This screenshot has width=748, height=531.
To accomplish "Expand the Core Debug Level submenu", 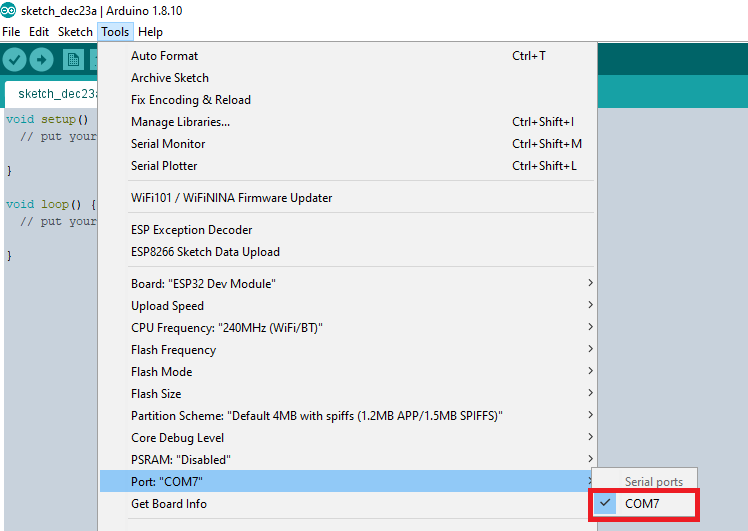I will coord(348,437).
